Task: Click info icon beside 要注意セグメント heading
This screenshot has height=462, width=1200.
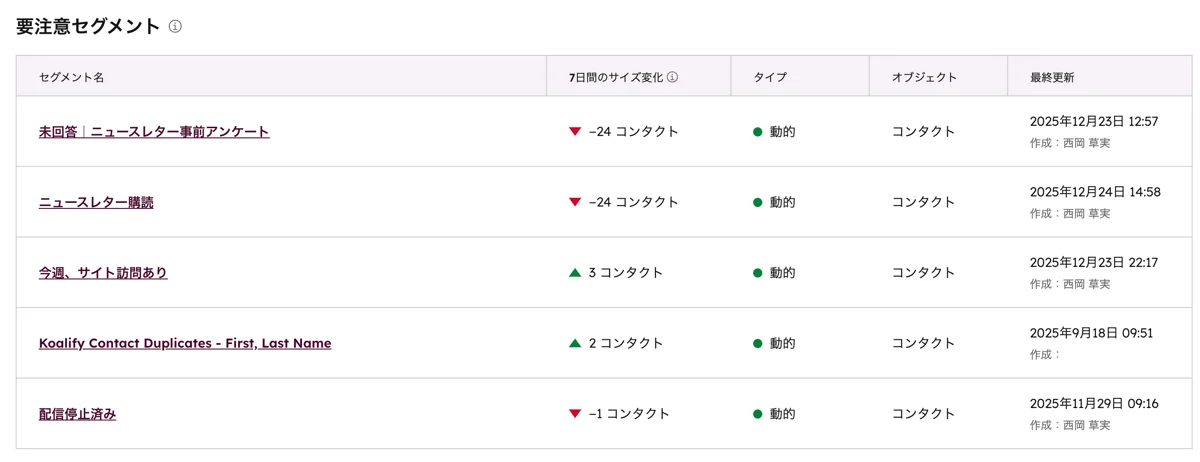Action: [175, 27]
